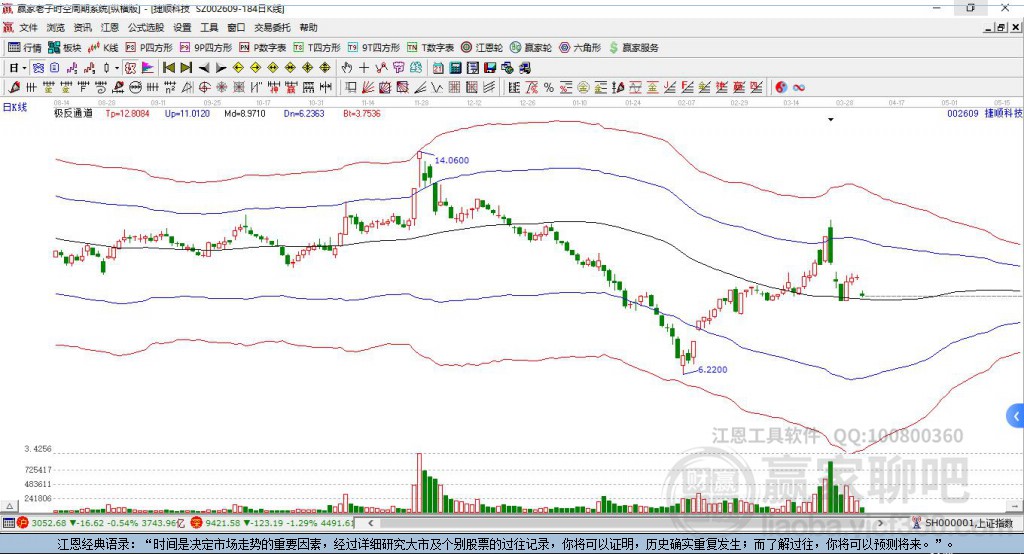Screen dimensions: 1024x554
Task: Open the 公式选股 menu
Action: [x=146, y=27]
